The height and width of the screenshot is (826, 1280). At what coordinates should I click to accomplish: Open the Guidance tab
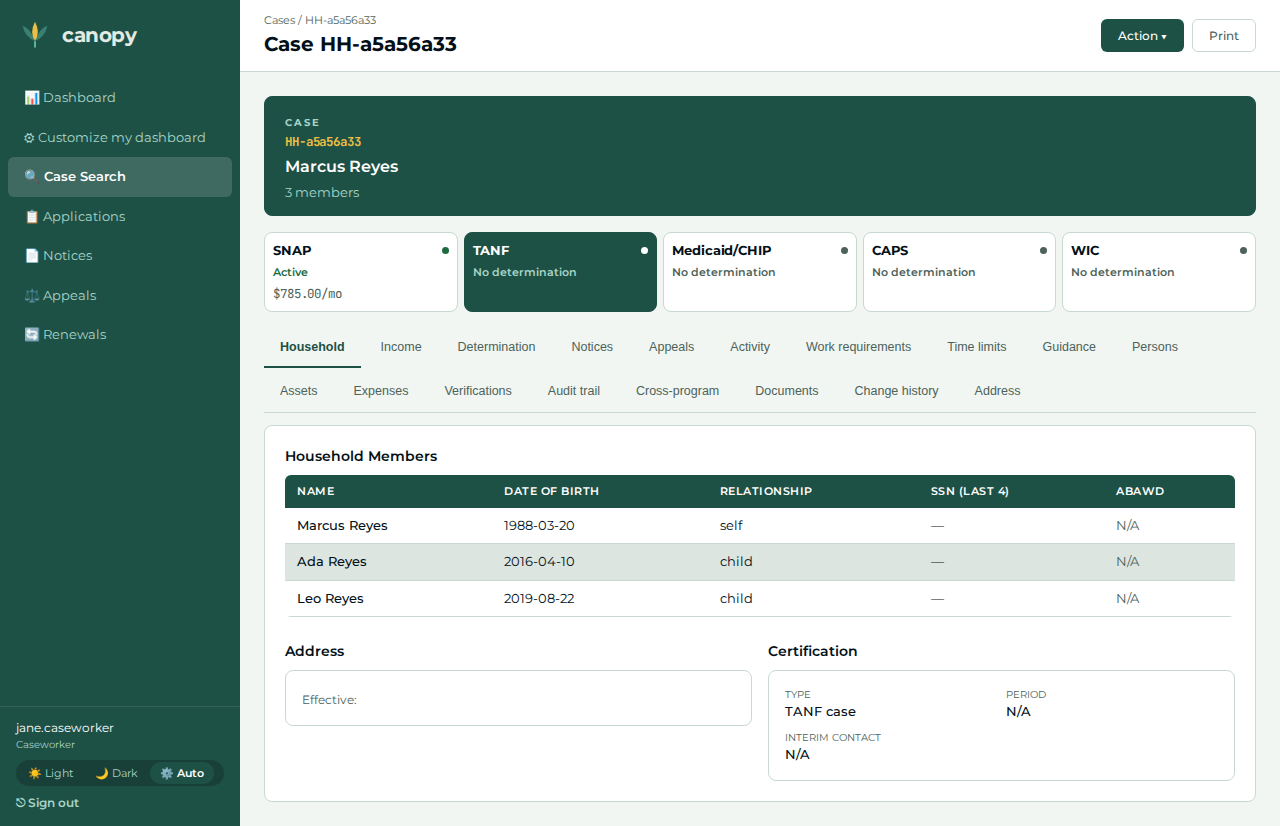(1069, 347)
